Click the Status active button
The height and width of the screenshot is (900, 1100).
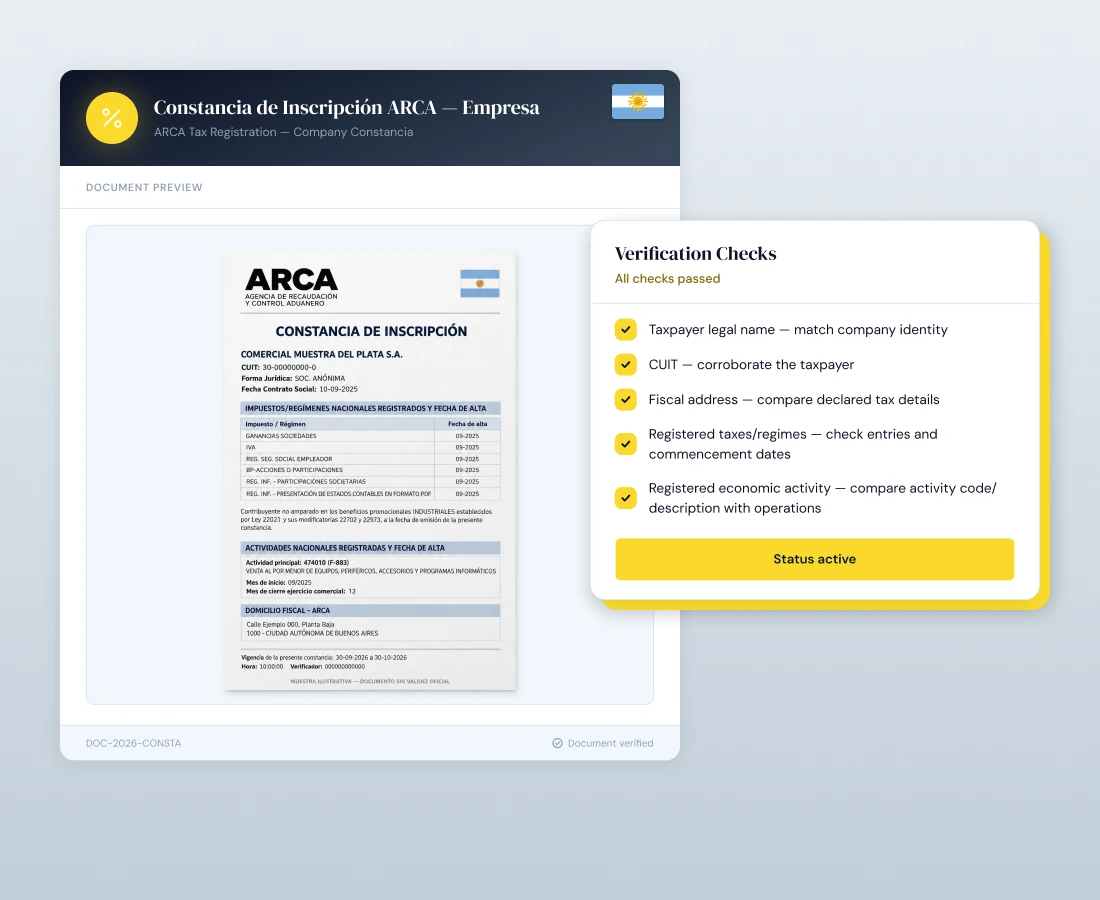pyautogui.click(x=814, y=559)
